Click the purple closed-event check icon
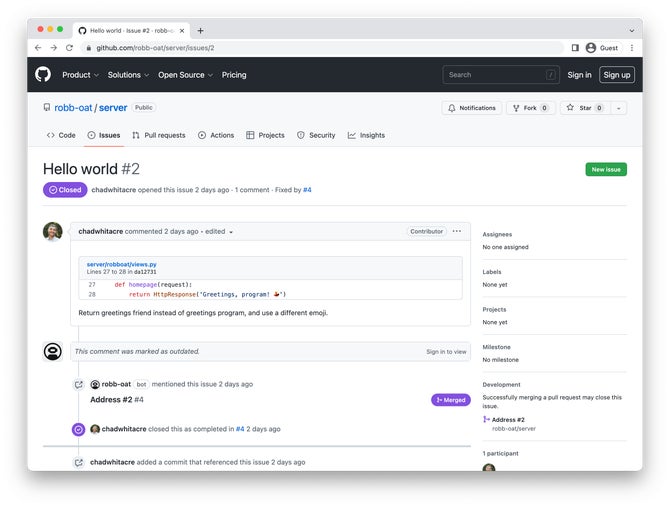The height and width of the screenshot is (507, 670). [x=79, y=429]
